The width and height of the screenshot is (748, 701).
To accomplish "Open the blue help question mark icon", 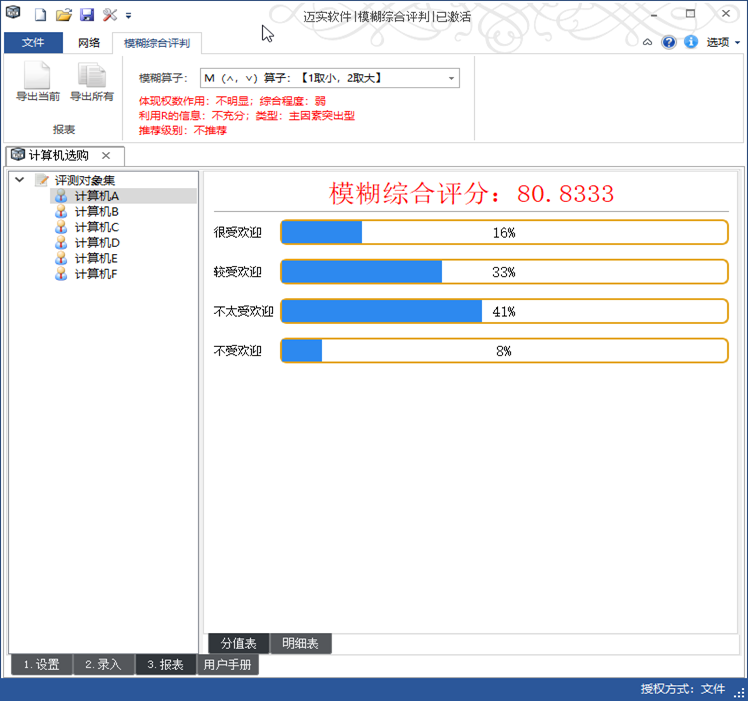I will [x=669, y=42].
